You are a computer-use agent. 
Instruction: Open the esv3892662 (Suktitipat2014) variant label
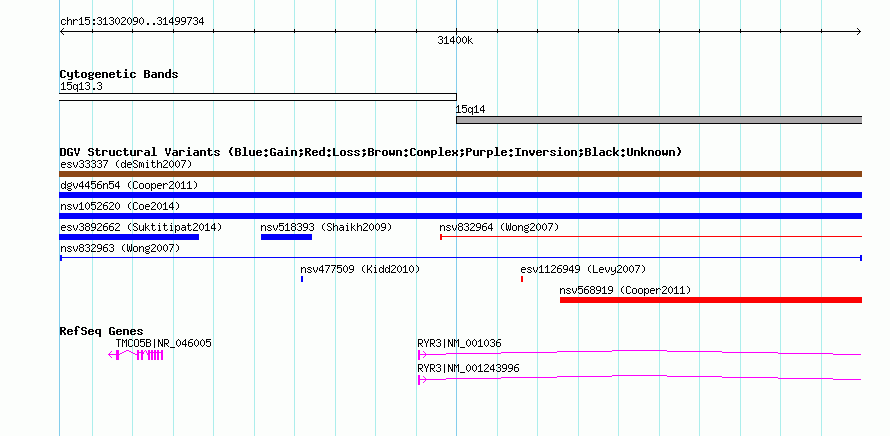[x=141, y=228]
